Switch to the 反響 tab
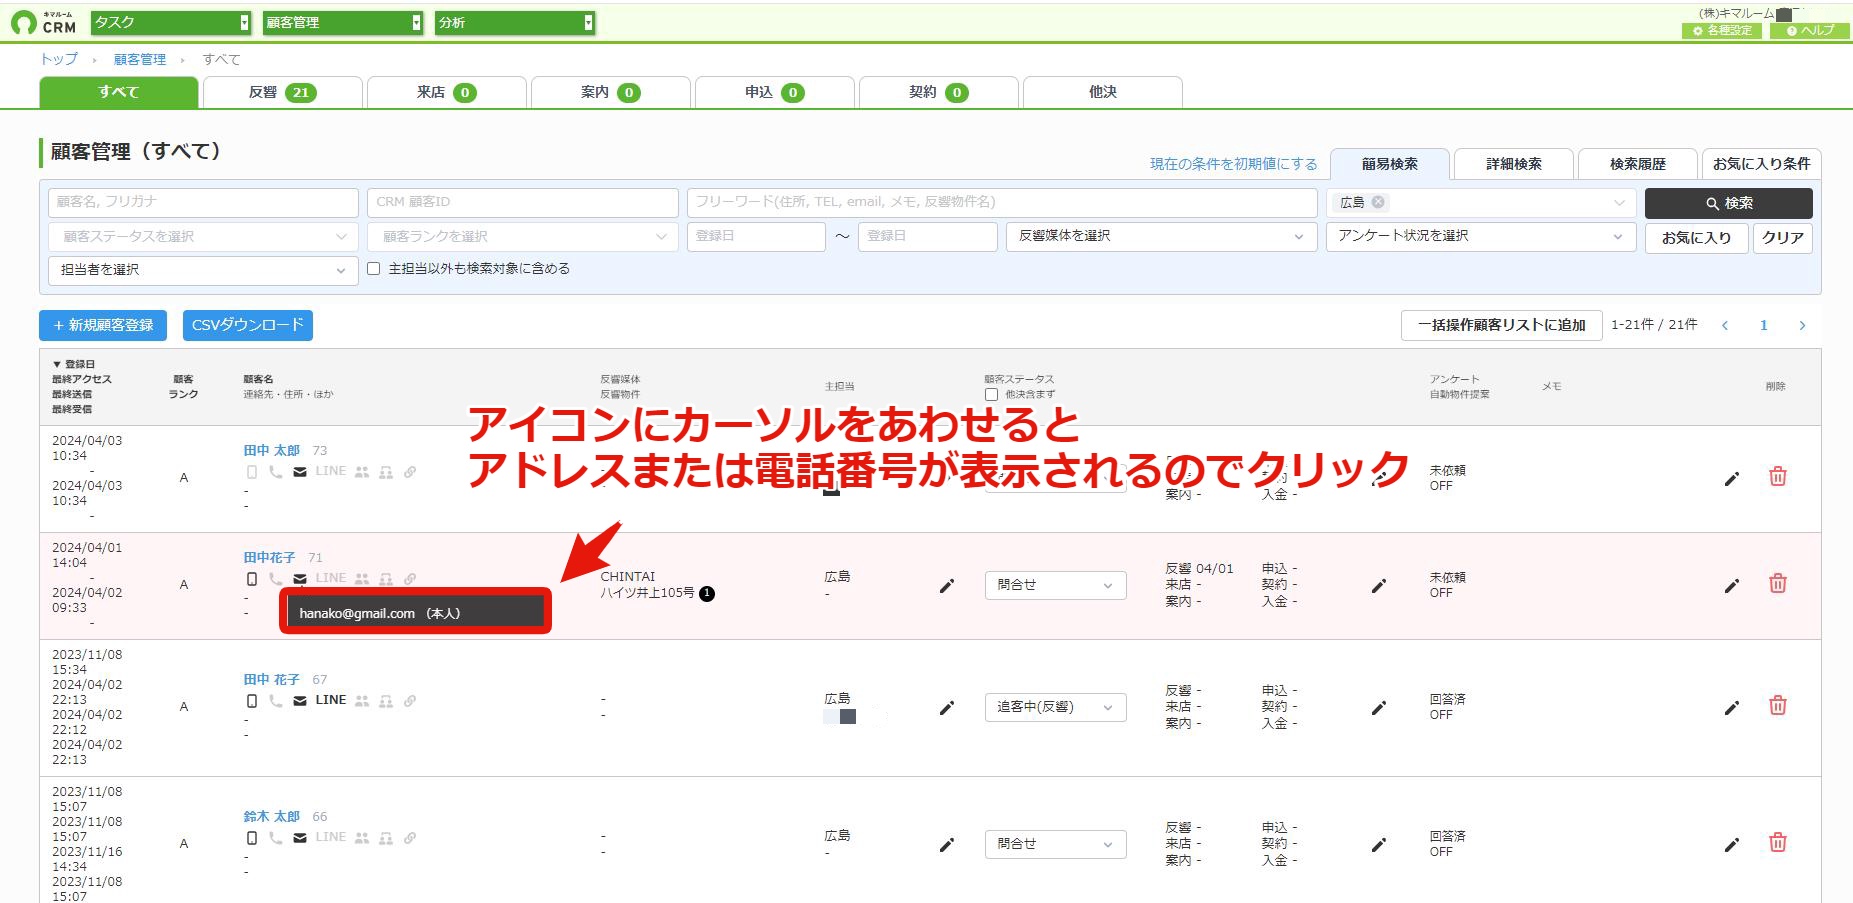This screenshot has width=1853, height=903. point(282,92)
